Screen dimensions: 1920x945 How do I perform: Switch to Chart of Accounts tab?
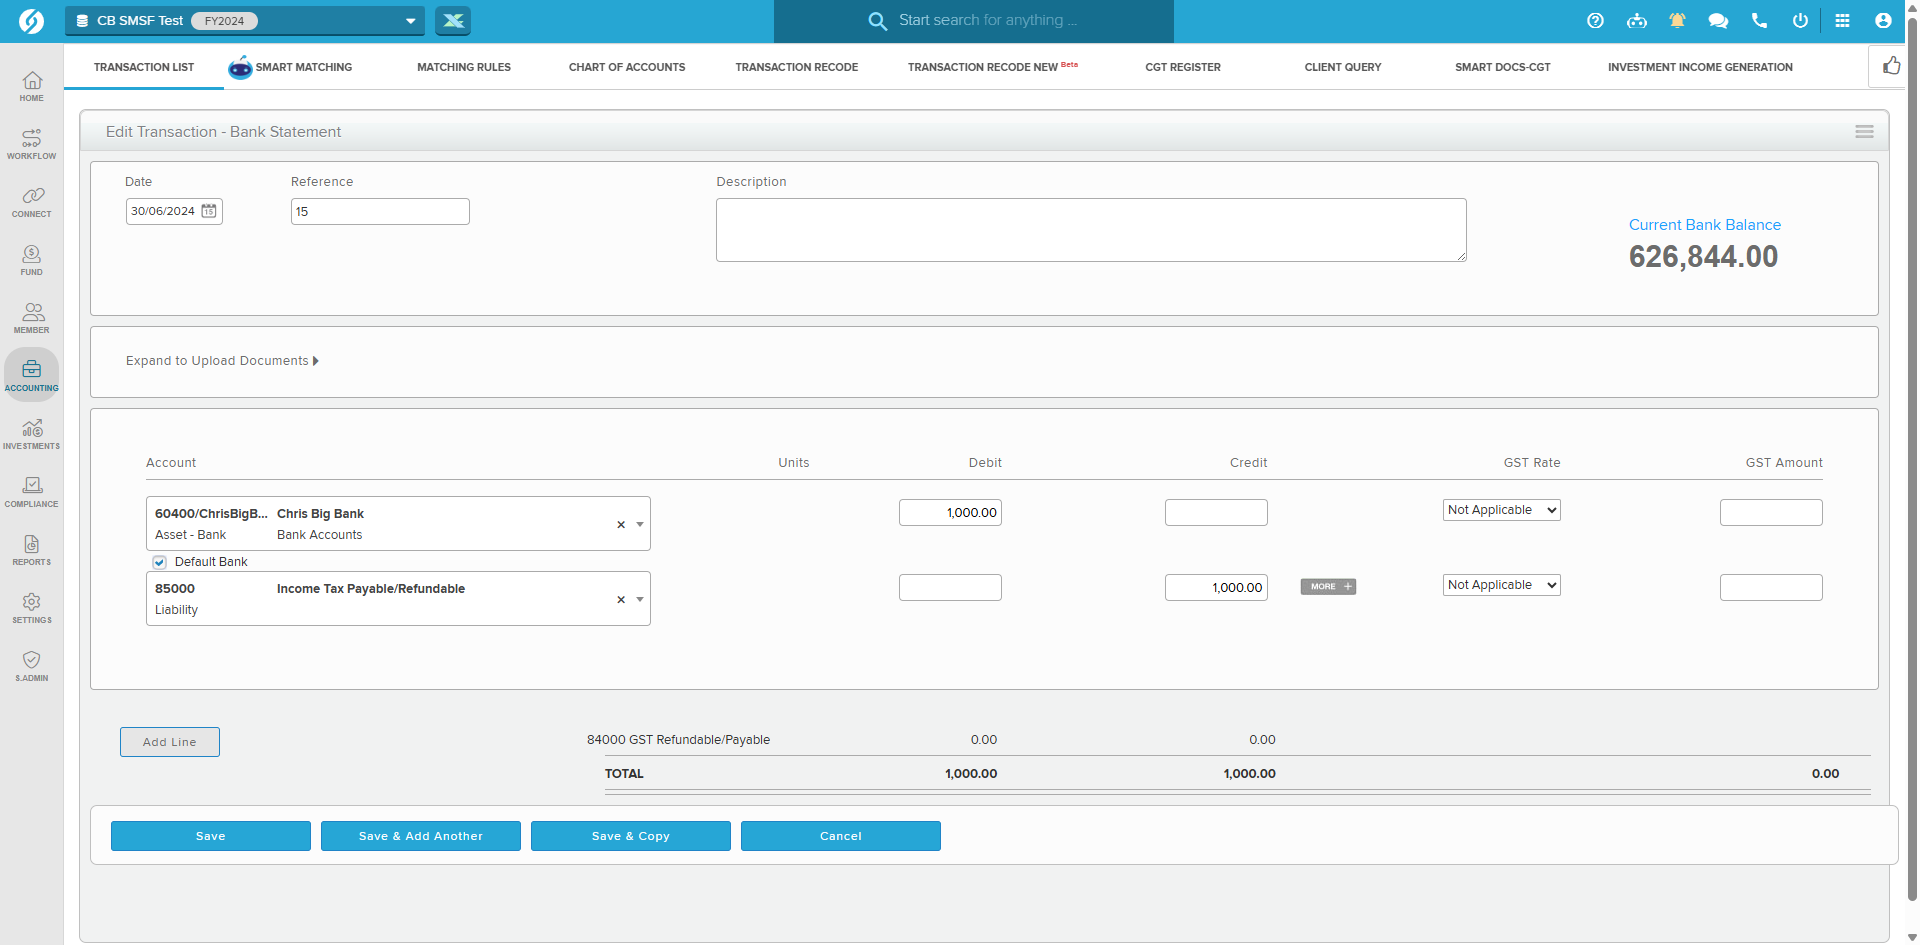(627, 67)
